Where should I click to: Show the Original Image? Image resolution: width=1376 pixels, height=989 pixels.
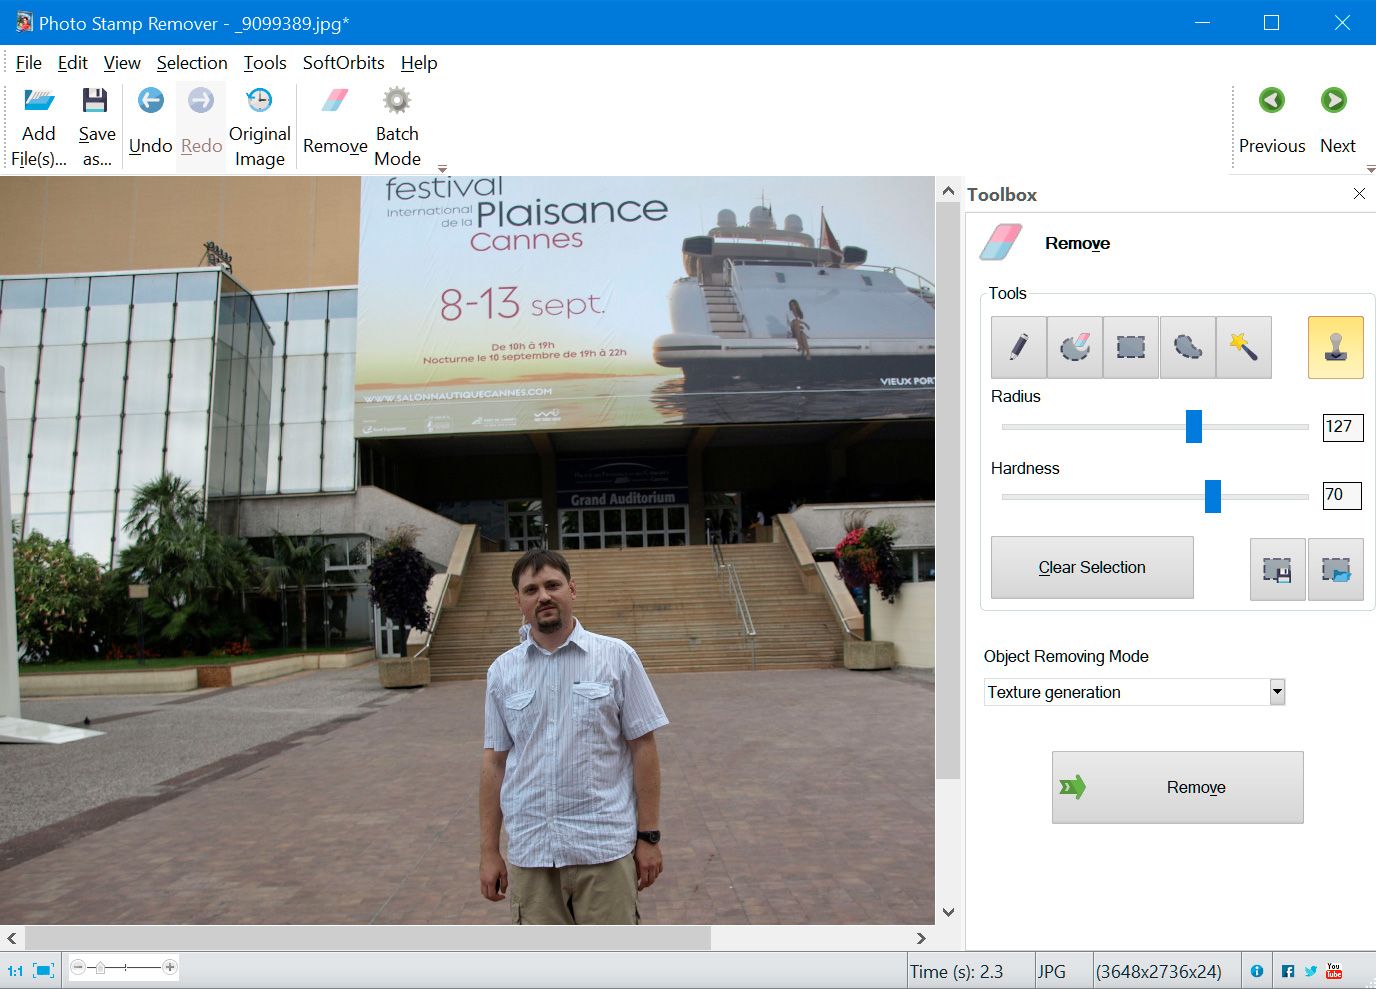(259, 127)
